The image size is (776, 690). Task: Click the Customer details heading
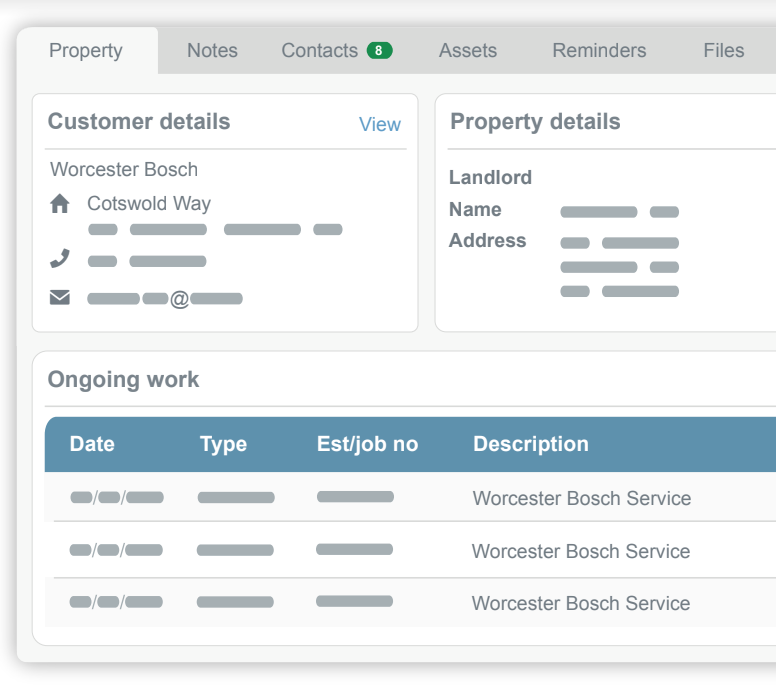[139, 122]
